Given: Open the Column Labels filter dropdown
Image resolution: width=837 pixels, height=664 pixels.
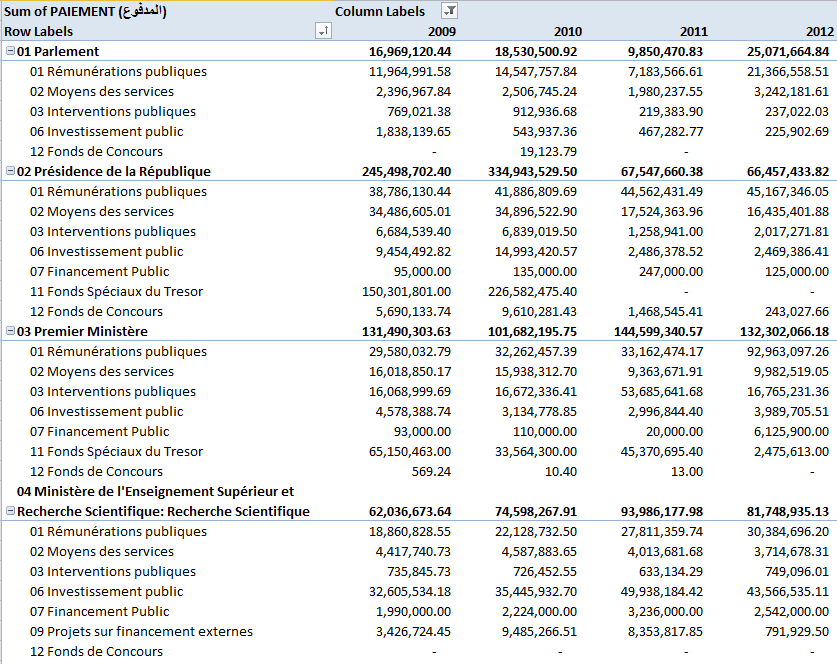Looking at the screenshot, I should 449,11.
